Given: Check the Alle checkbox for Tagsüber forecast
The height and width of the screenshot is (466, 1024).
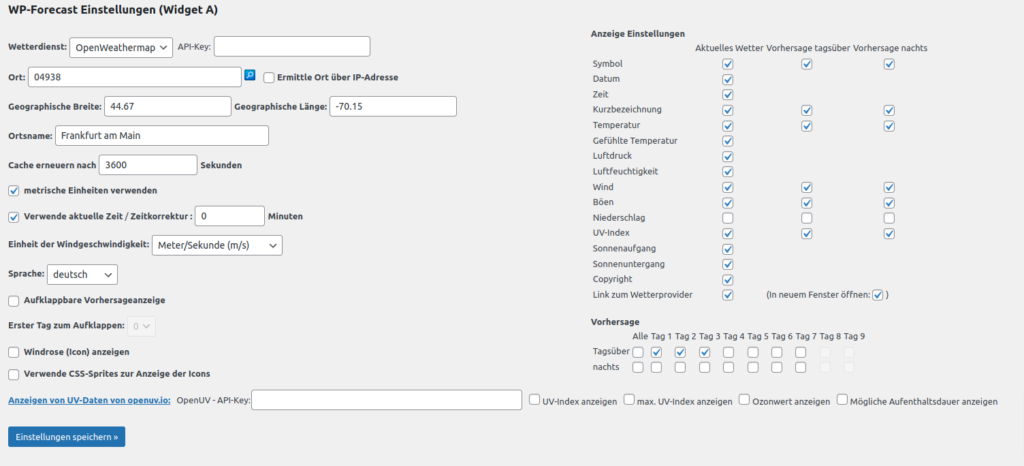Looking at the screenshot, I should pos(638,352).
